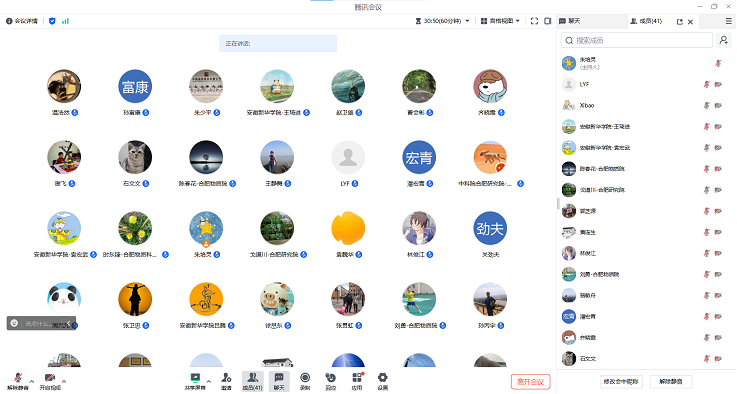Expand share screen options arrow
Screen dimensions: 737x394
point(209,381)
